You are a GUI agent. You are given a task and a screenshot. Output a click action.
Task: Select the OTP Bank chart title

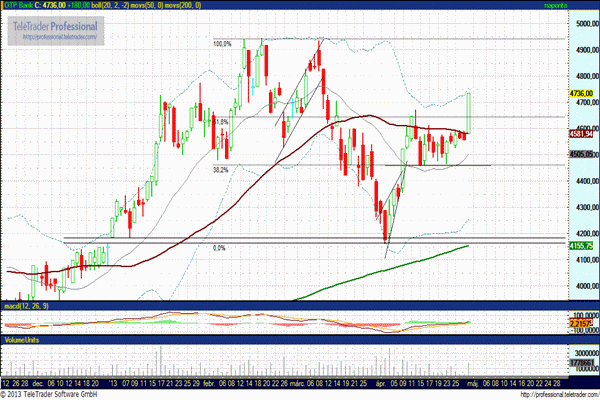point(19,4)
